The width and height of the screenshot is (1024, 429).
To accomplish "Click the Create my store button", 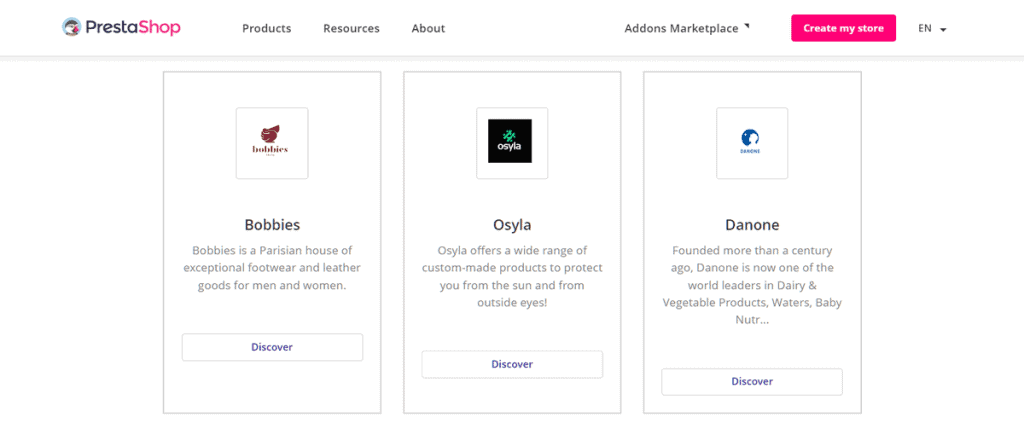I will coord(843,28).
